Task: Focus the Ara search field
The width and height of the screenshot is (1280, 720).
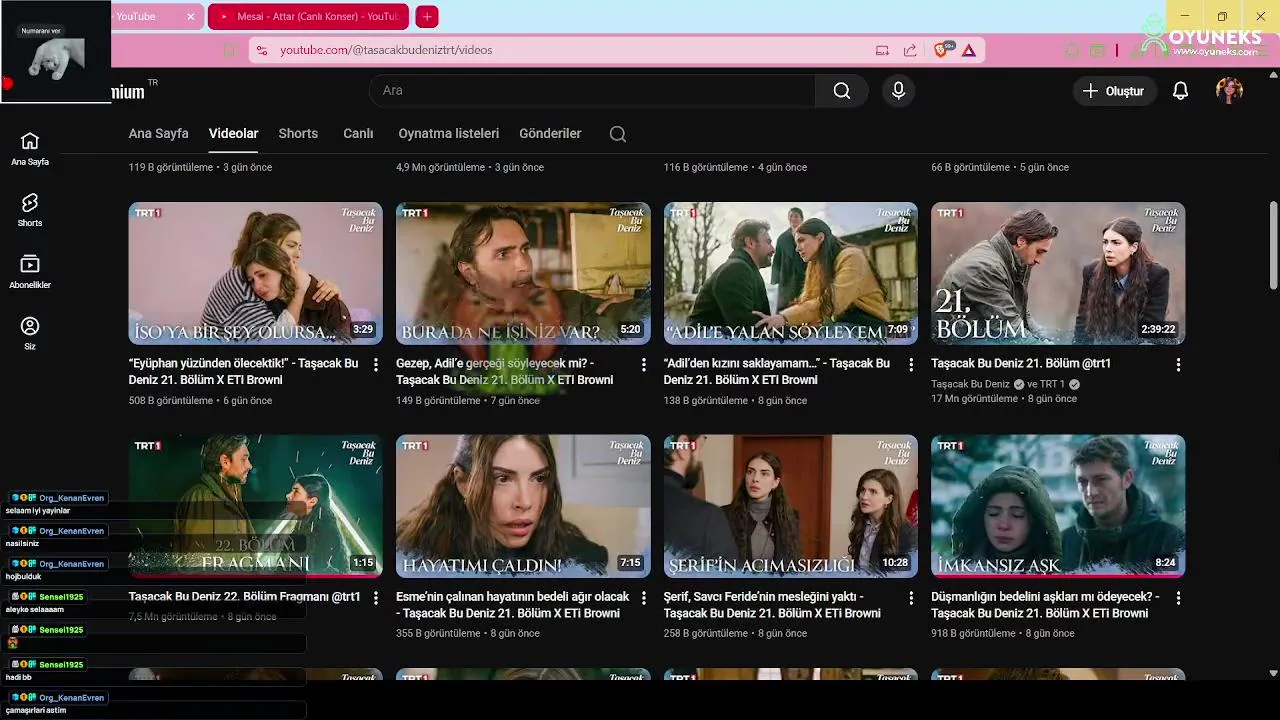Action: coord(592,91)
